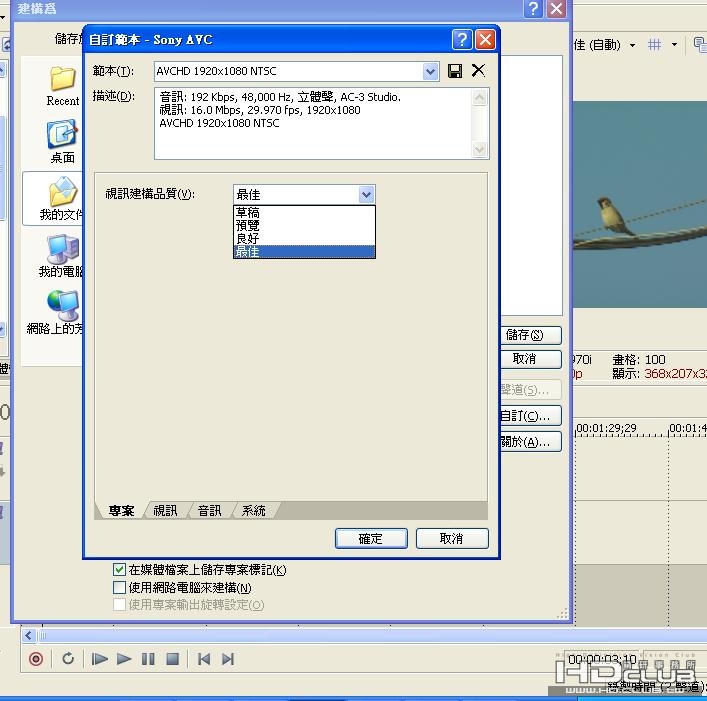This screenshot has height=701, width=707.
Task: Stop playback with the Stop button
Action: (x=173, y=659)
